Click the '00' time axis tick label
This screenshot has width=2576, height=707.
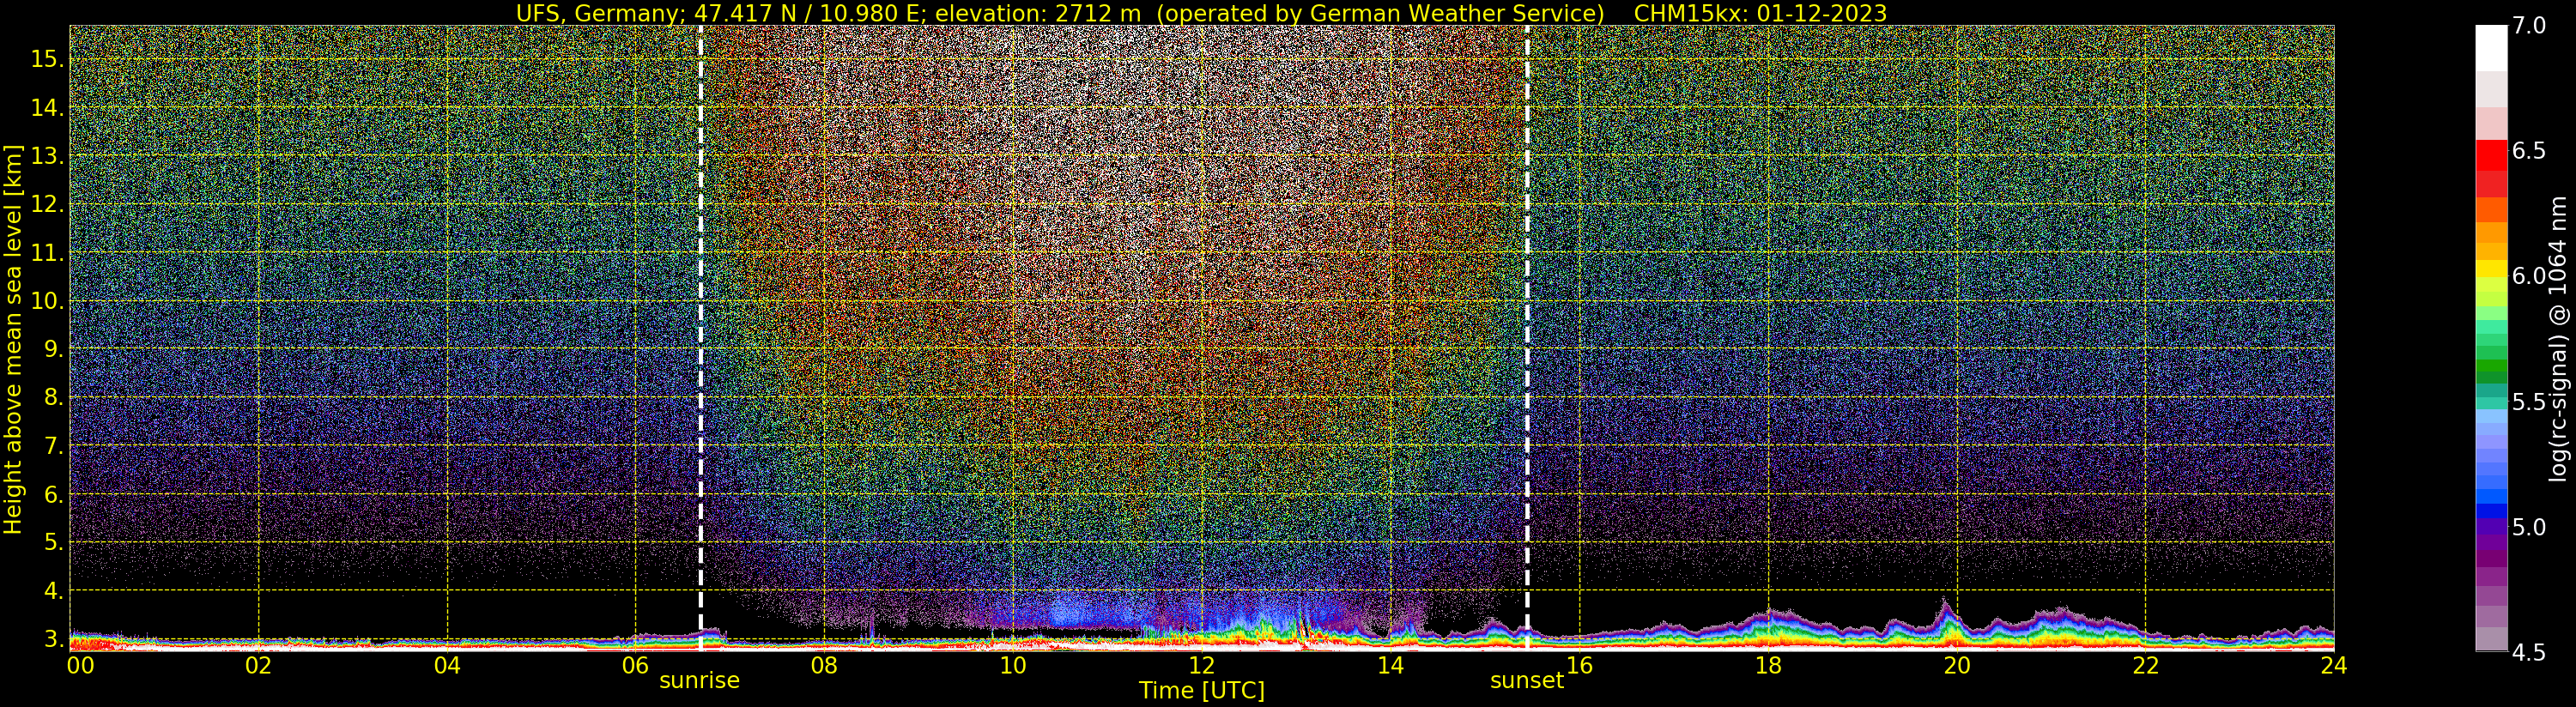click(x=79, y=665)
